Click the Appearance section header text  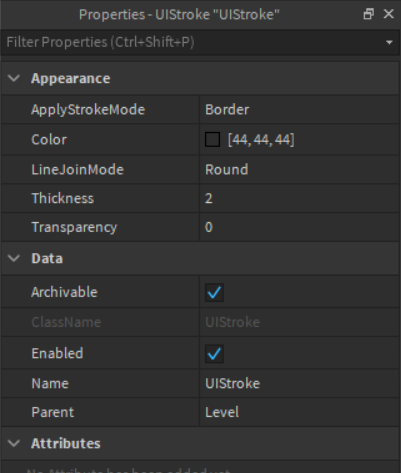coord(70,79)
